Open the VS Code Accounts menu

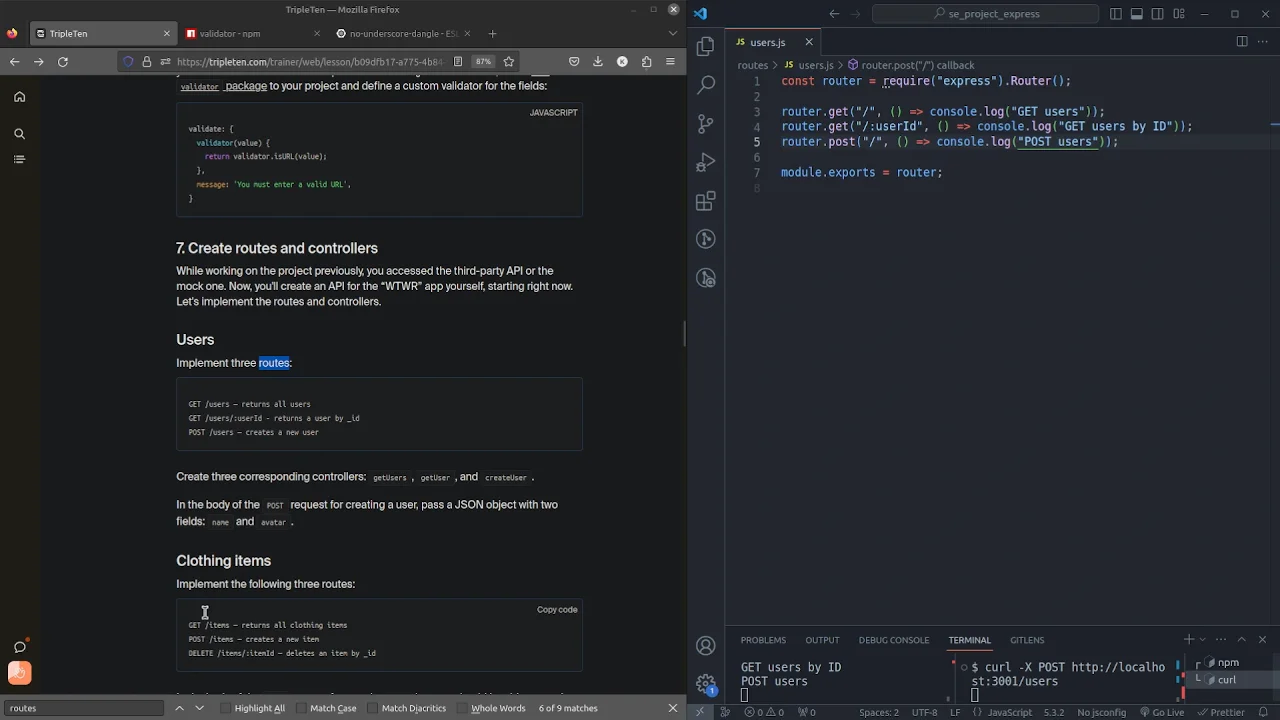706,646
